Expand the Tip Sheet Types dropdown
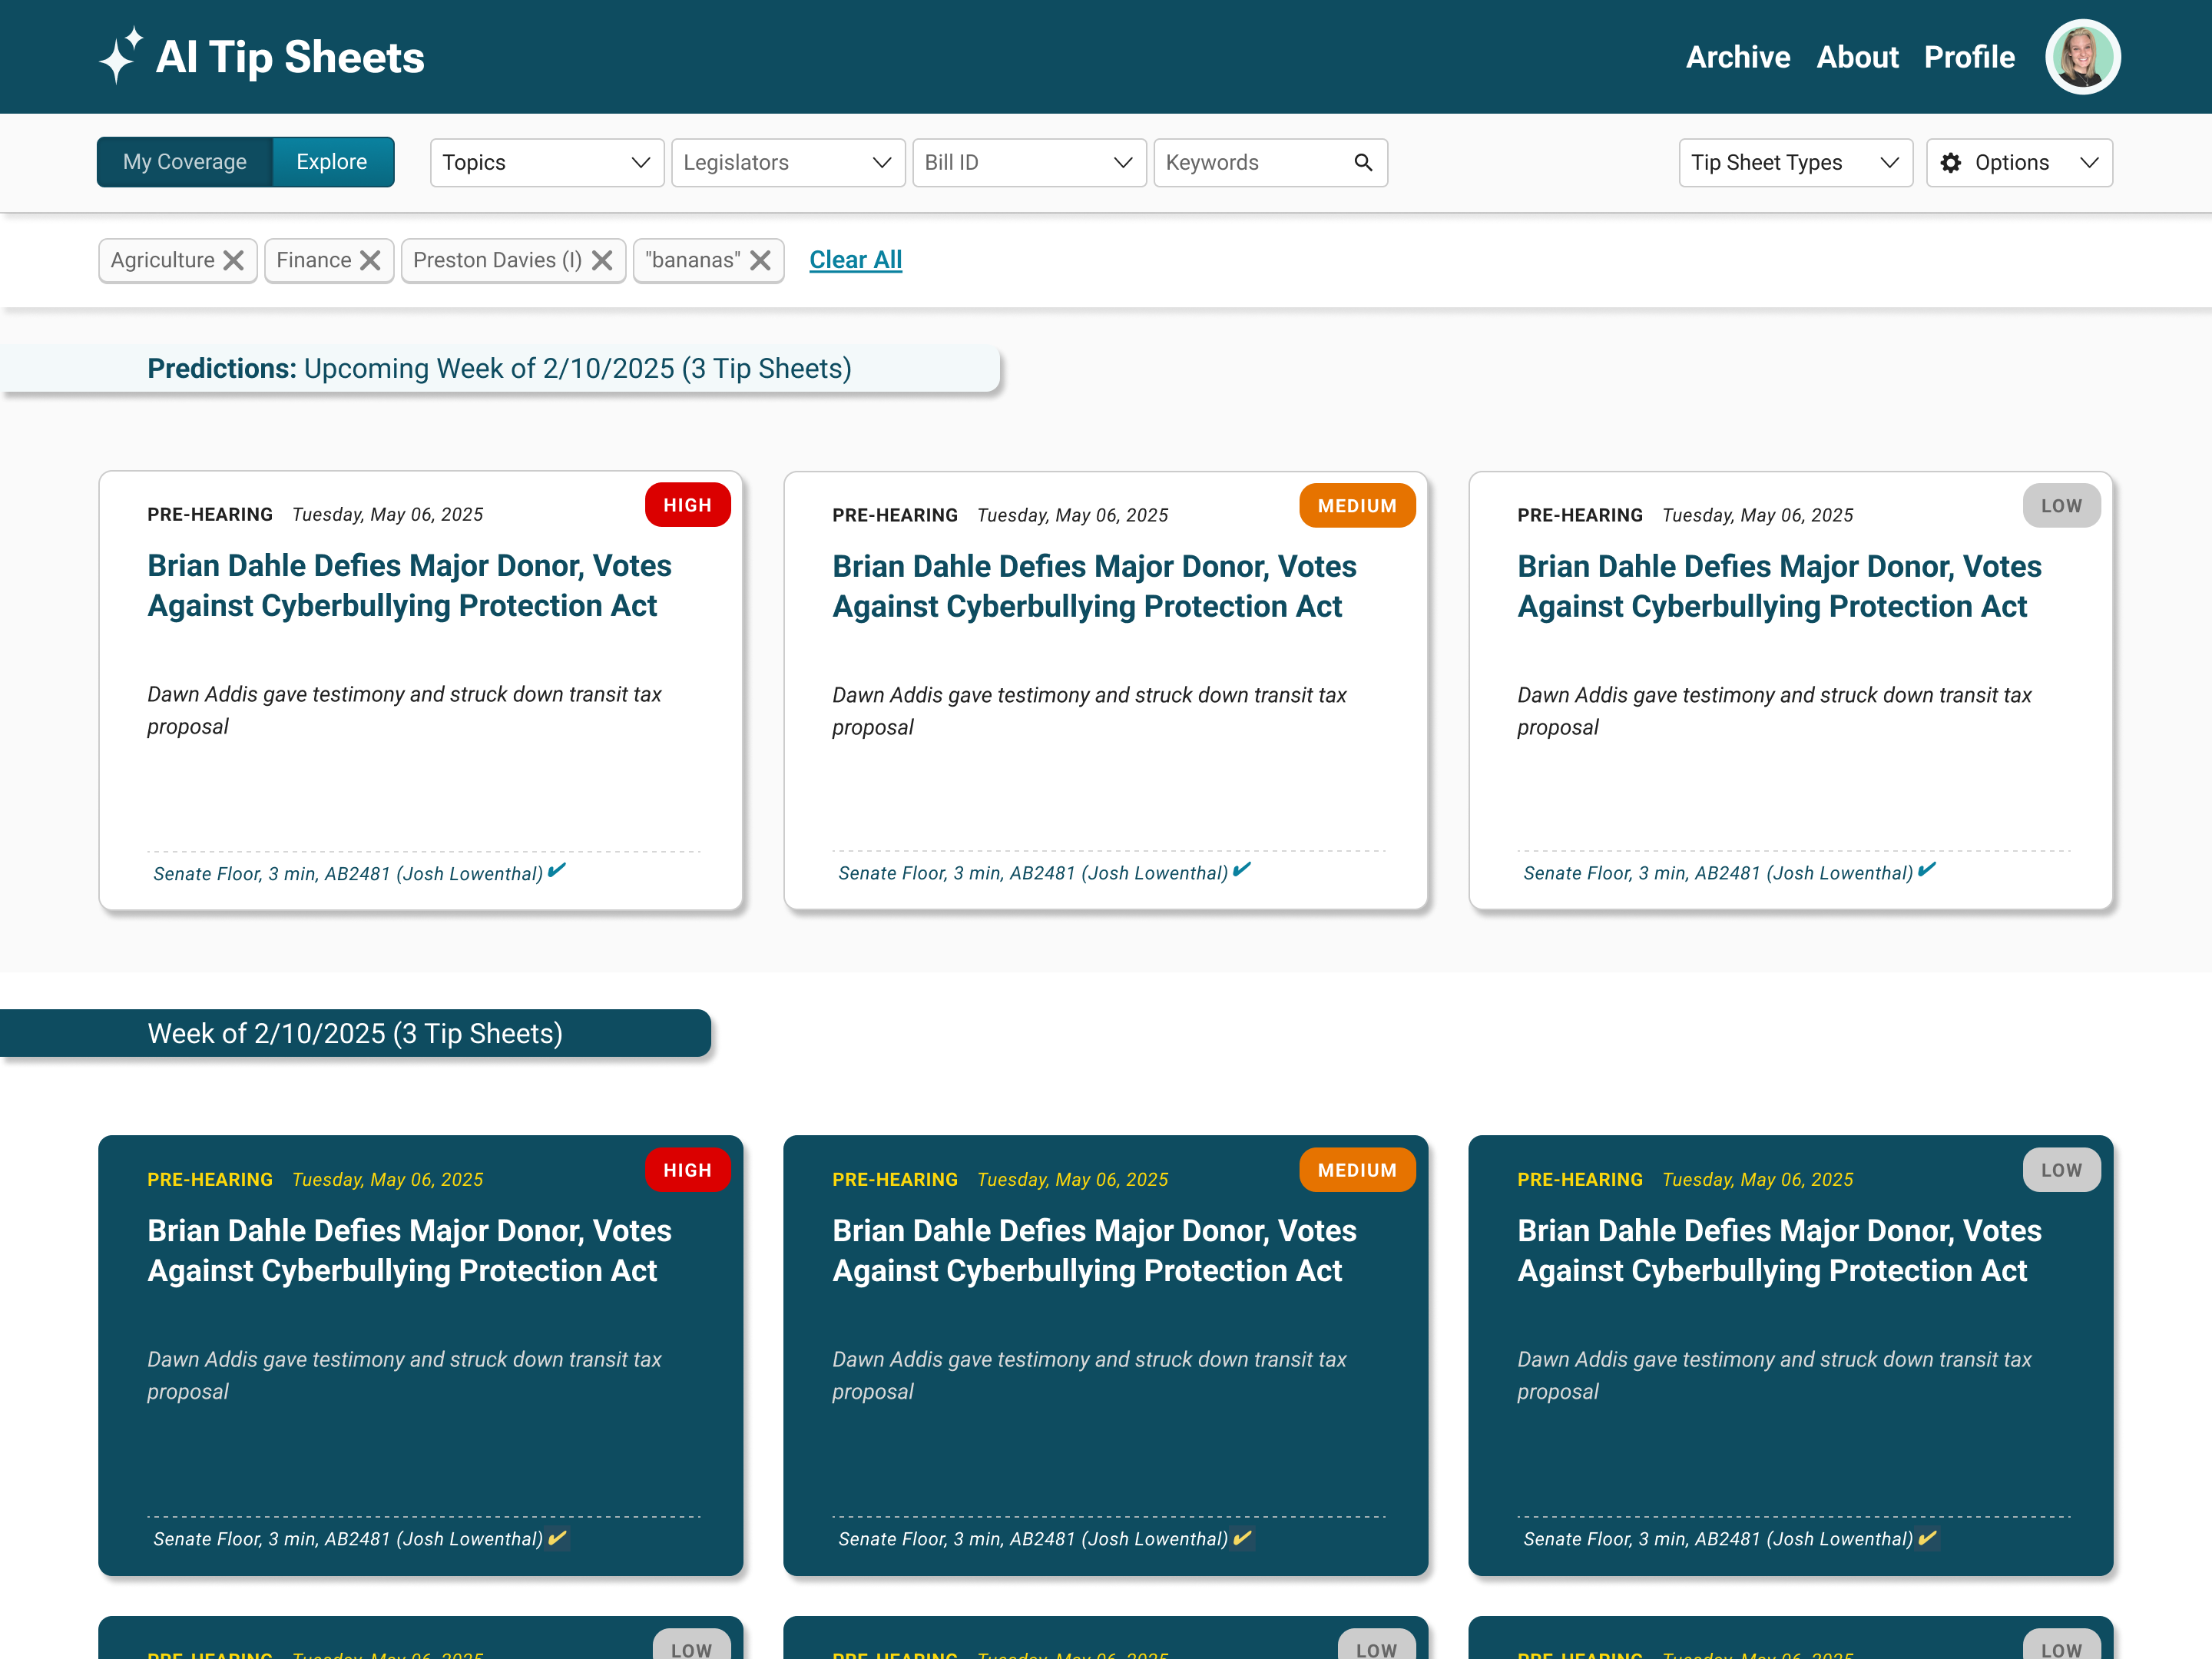Screen dimensions: 2212x1659 click(1794, 162)
